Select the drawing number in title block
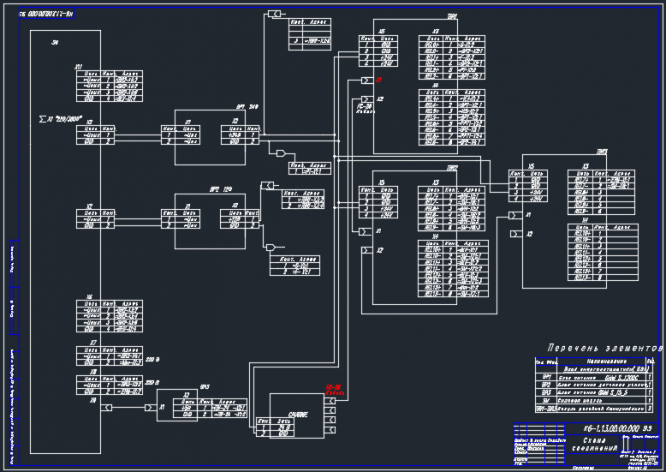The height and width of the screenshot is (472, 666). click(x=612, y=428)
